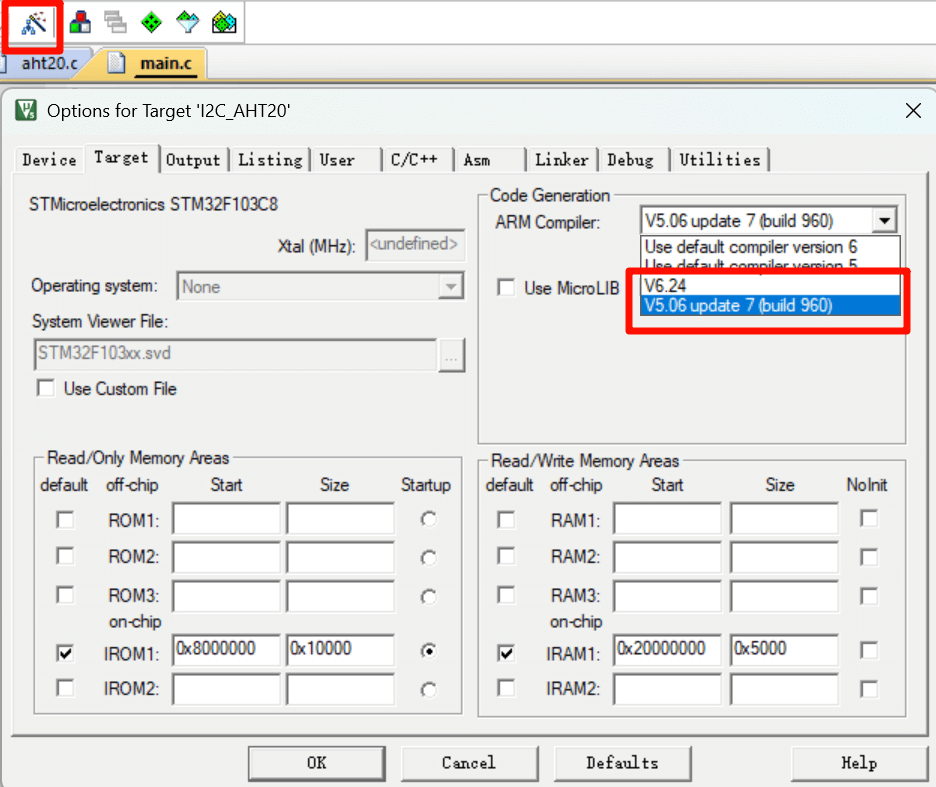Click the Manage Multi-Project Workspace icon
The image size is (936, 787).
[116, 22]
